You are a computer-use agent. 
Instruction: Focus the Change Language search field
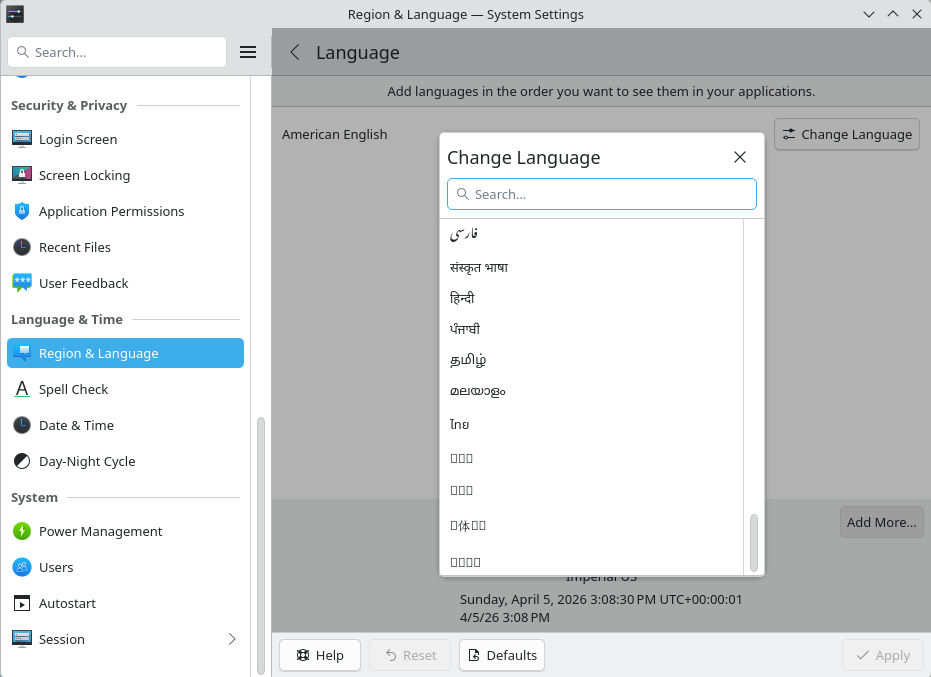602,194
